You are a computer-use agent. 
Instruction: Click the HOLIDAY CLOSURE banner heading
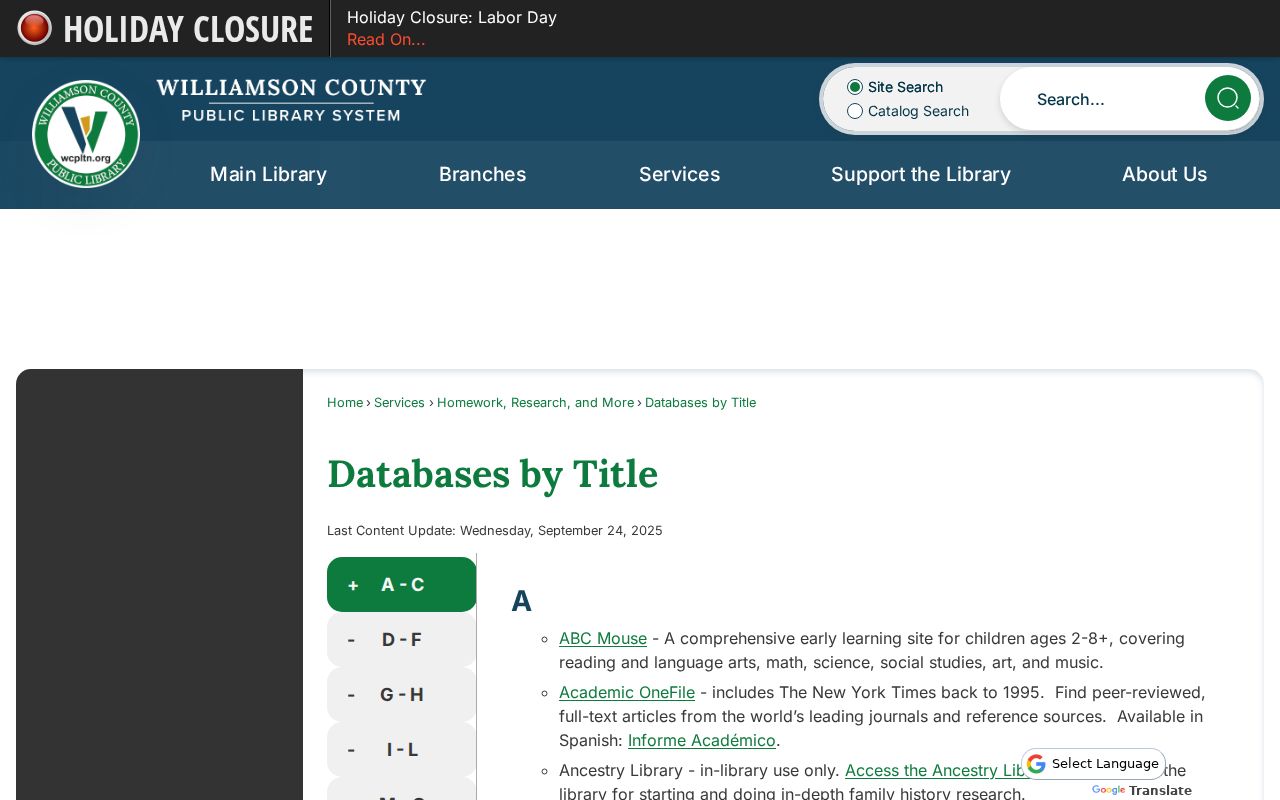[188, 29]
